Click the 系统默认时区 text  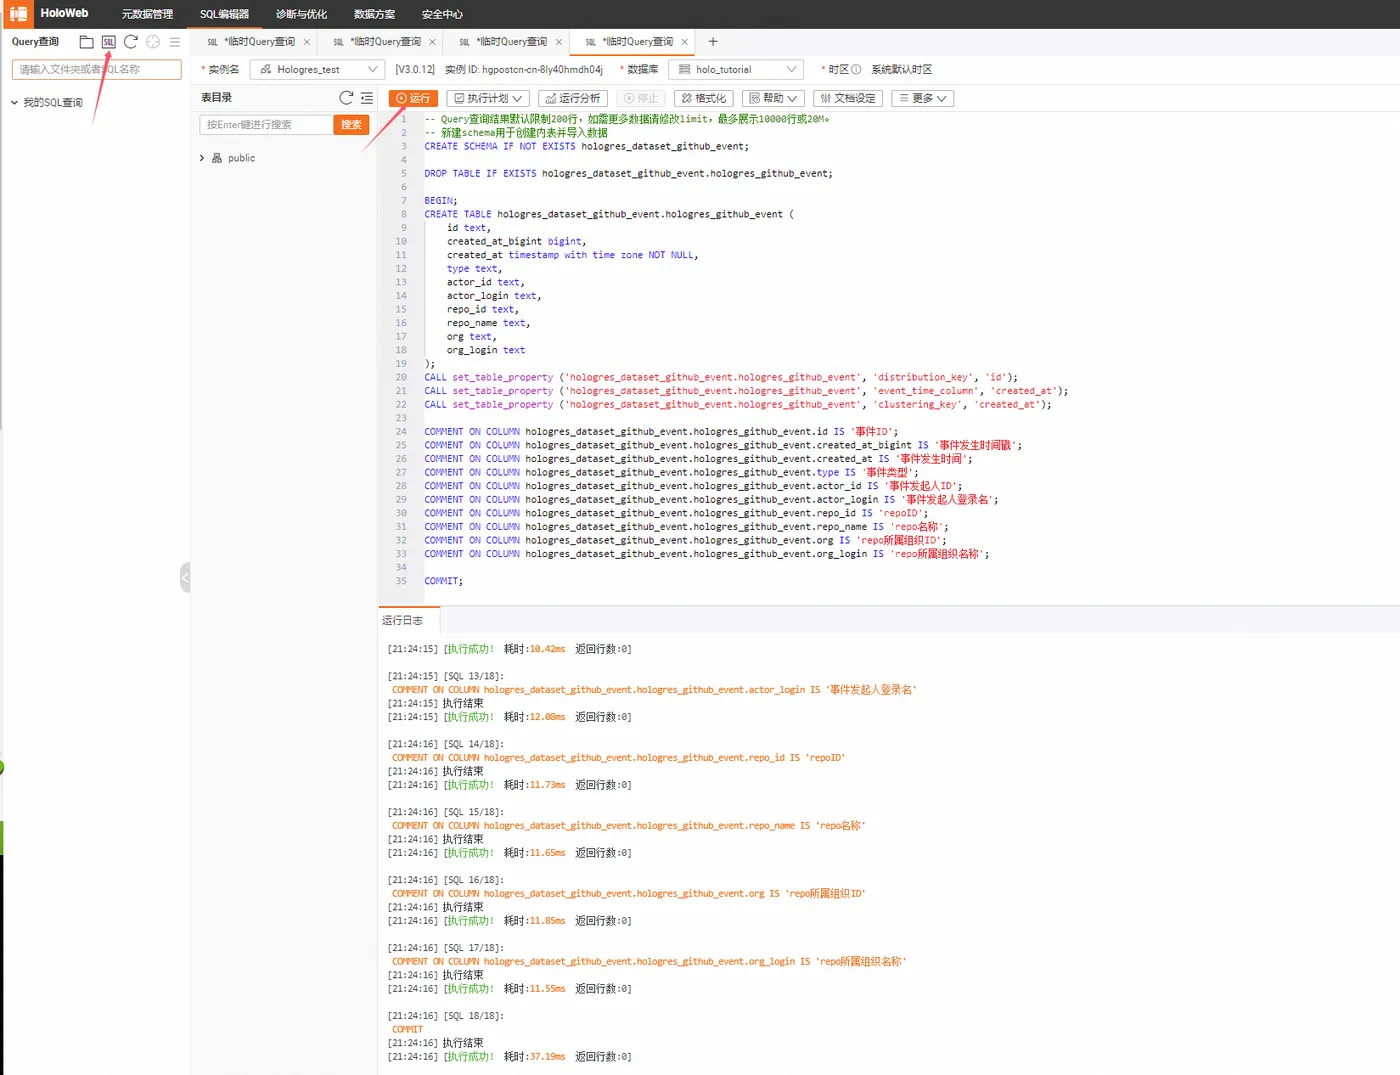(901, 70)
